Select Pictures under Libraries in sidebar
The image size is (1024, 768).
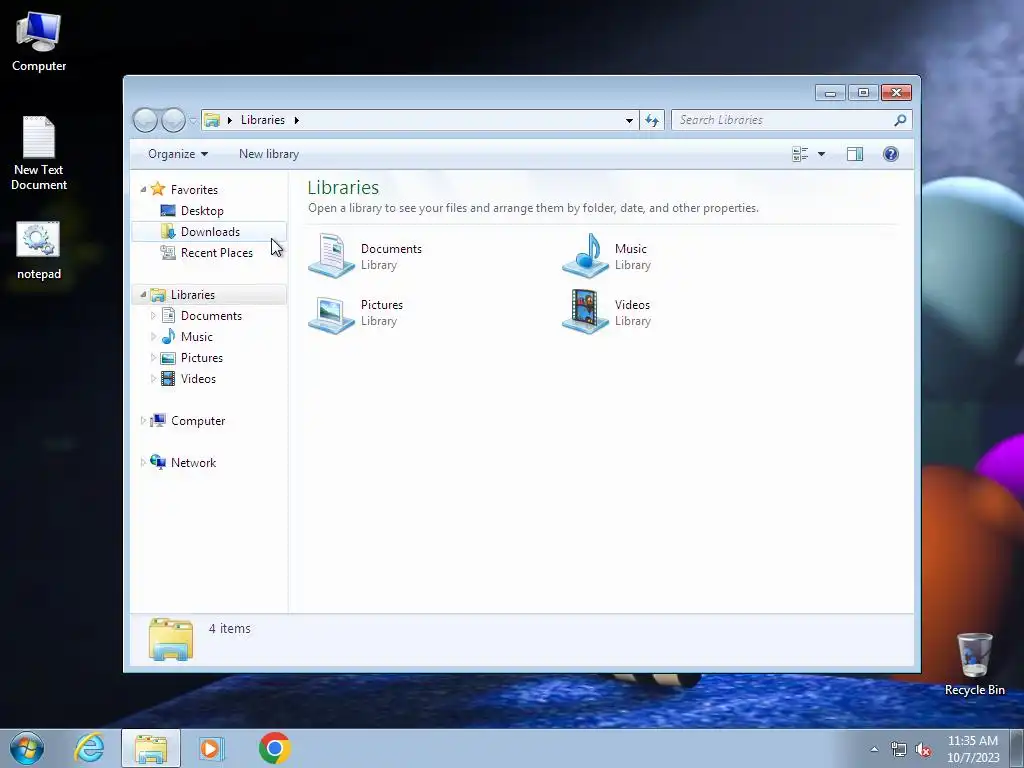[x=201, y=358]
